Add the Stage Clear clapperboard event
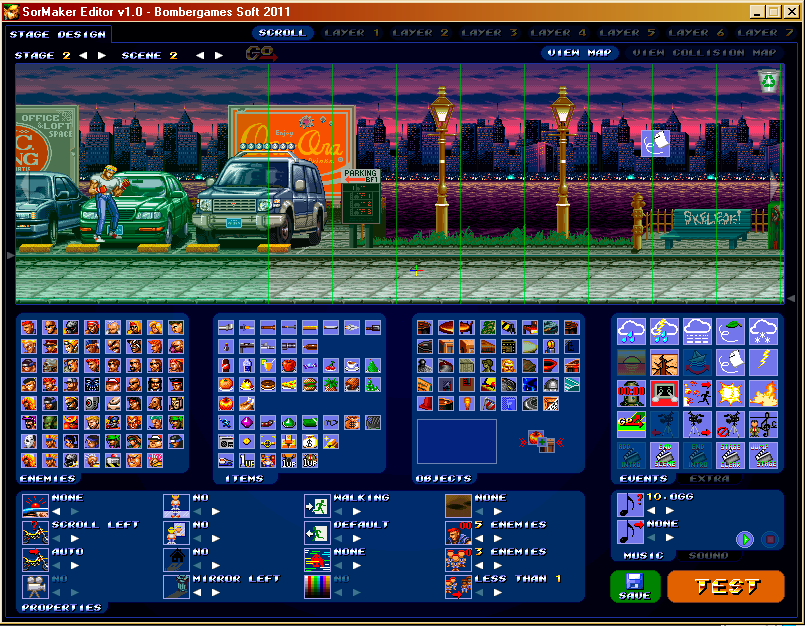 click(730, 455)
